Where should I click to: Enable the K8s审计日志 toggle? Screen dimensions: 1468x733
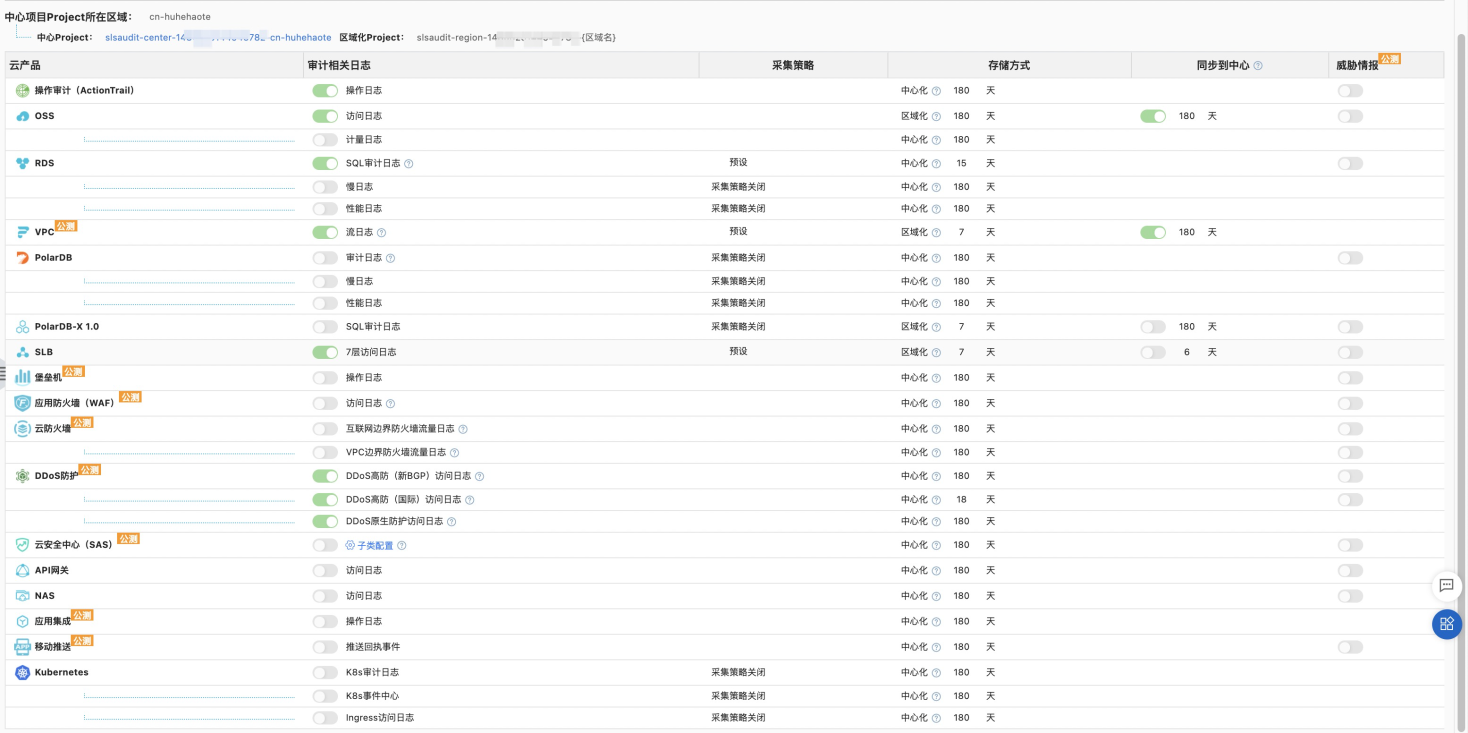click(325, 673)
